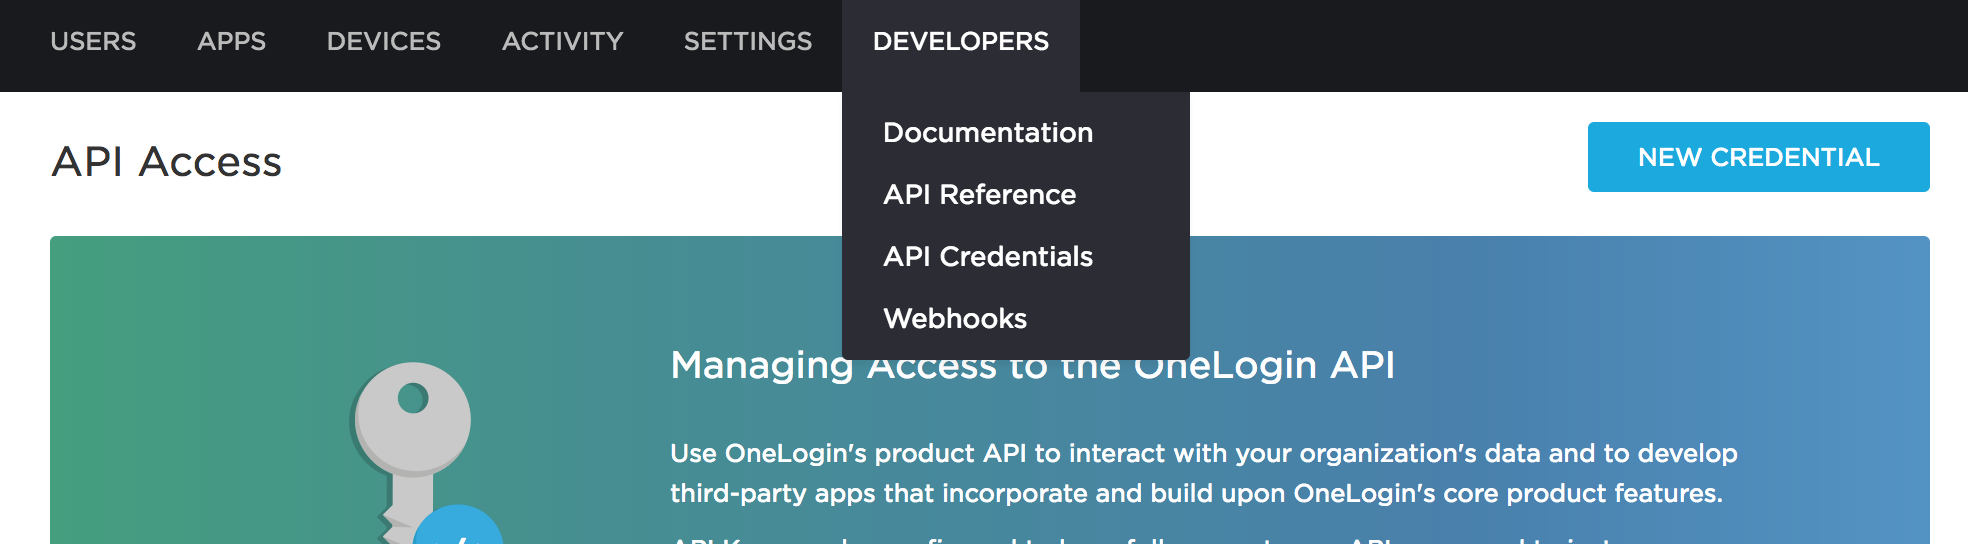Screen dimensions: 1968x544
Task: Click the API Access page heading
Action: [x=167, y=162]
